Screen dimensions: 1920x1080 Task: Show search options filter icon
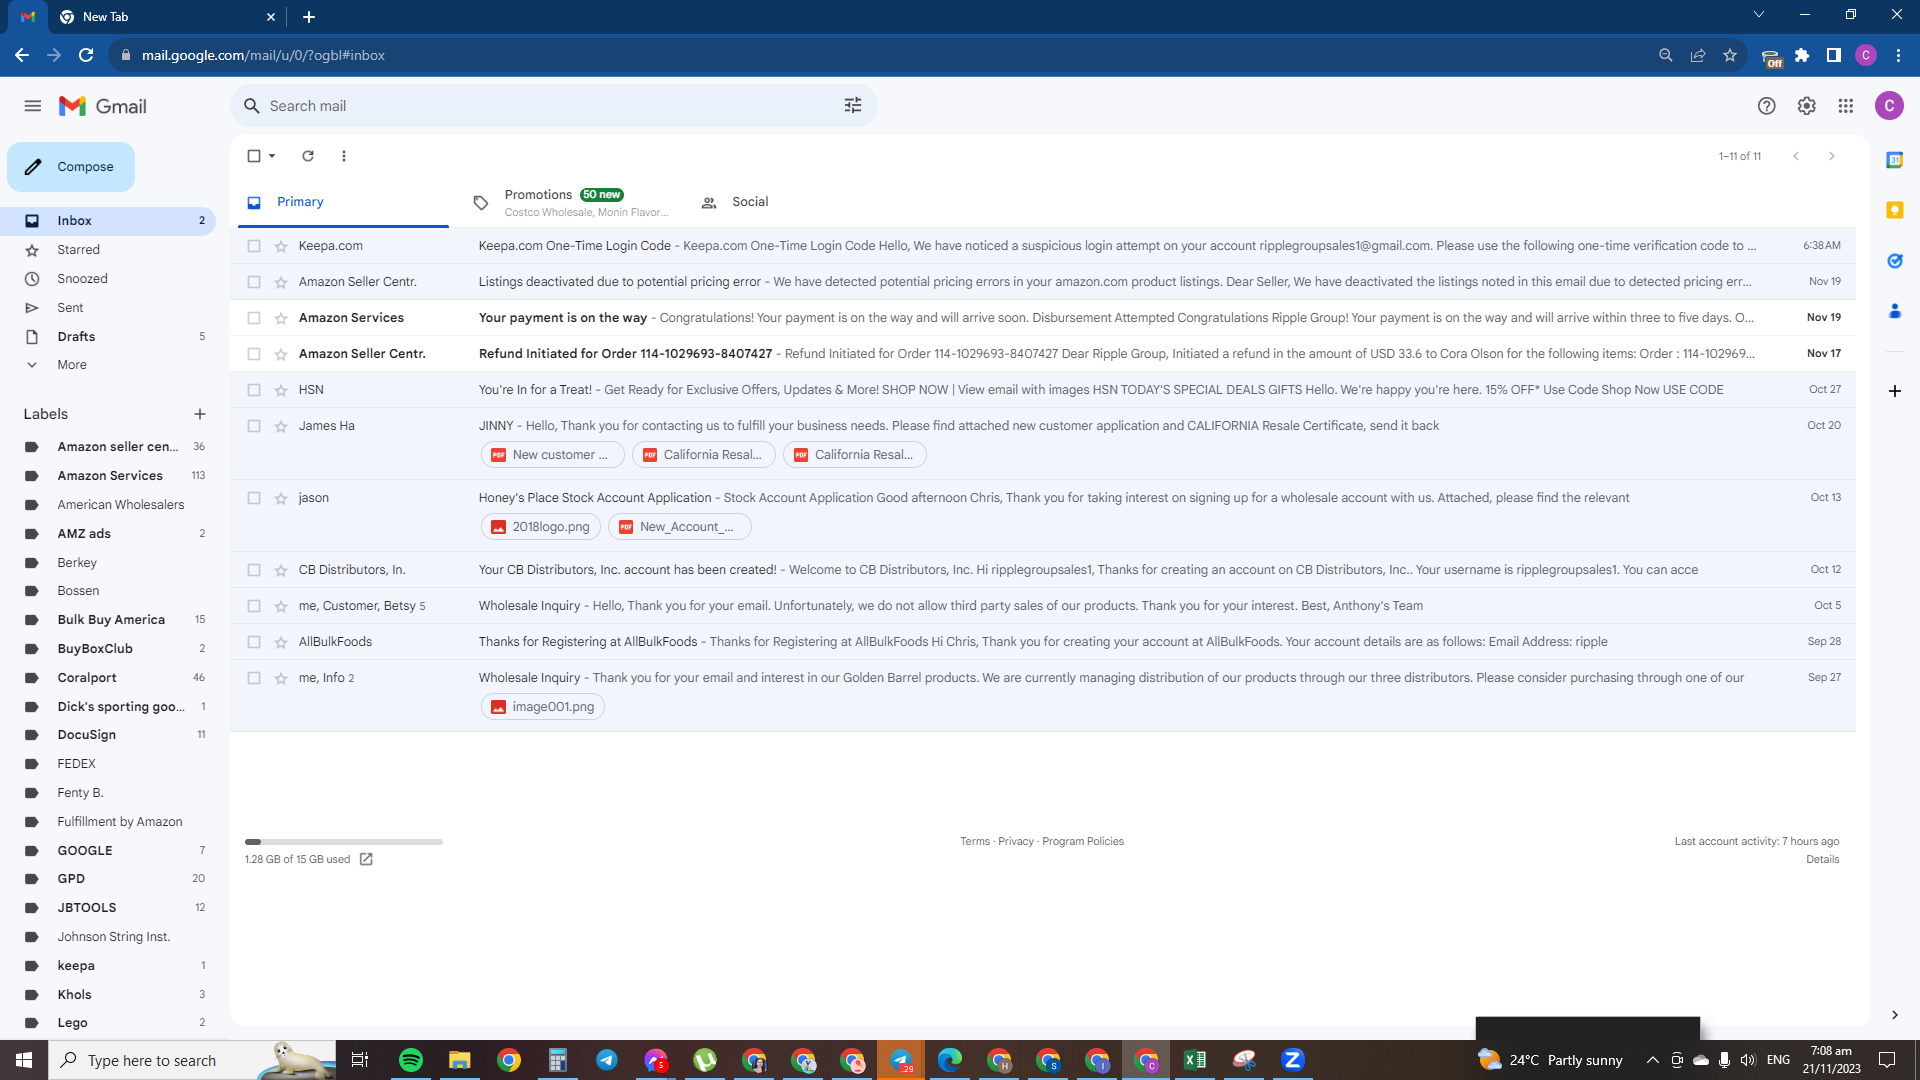(x=853, y=106)
